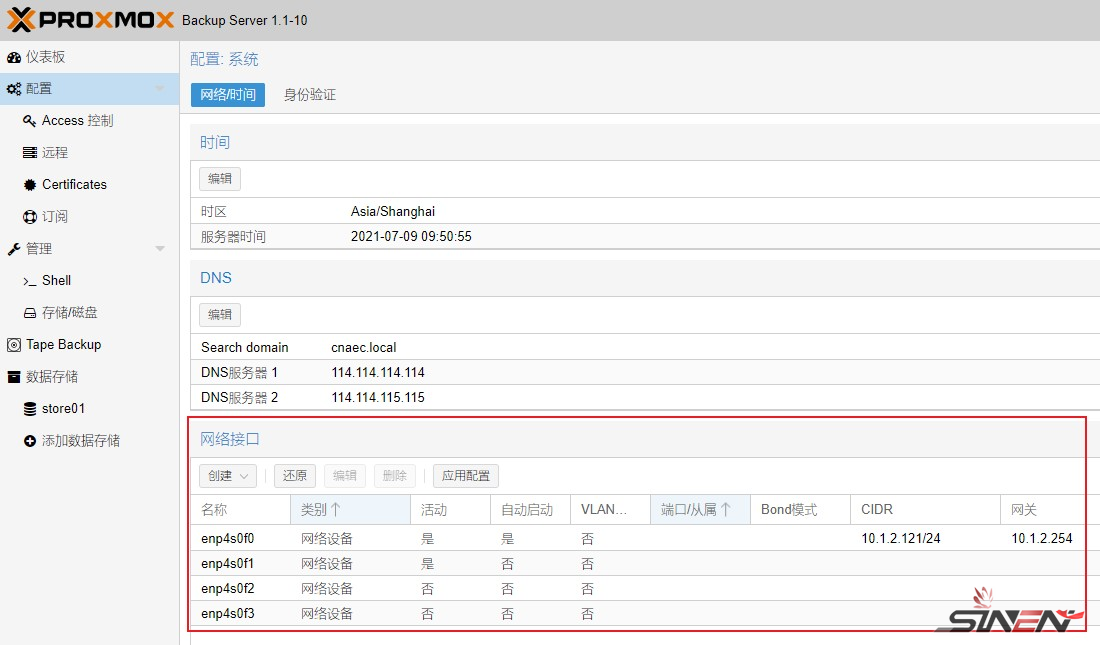Image resolution: width=1100 pixels, height=645 pixels.
Task: Open the 创建 dropdown in network interfaces
Action: [228, 476]
